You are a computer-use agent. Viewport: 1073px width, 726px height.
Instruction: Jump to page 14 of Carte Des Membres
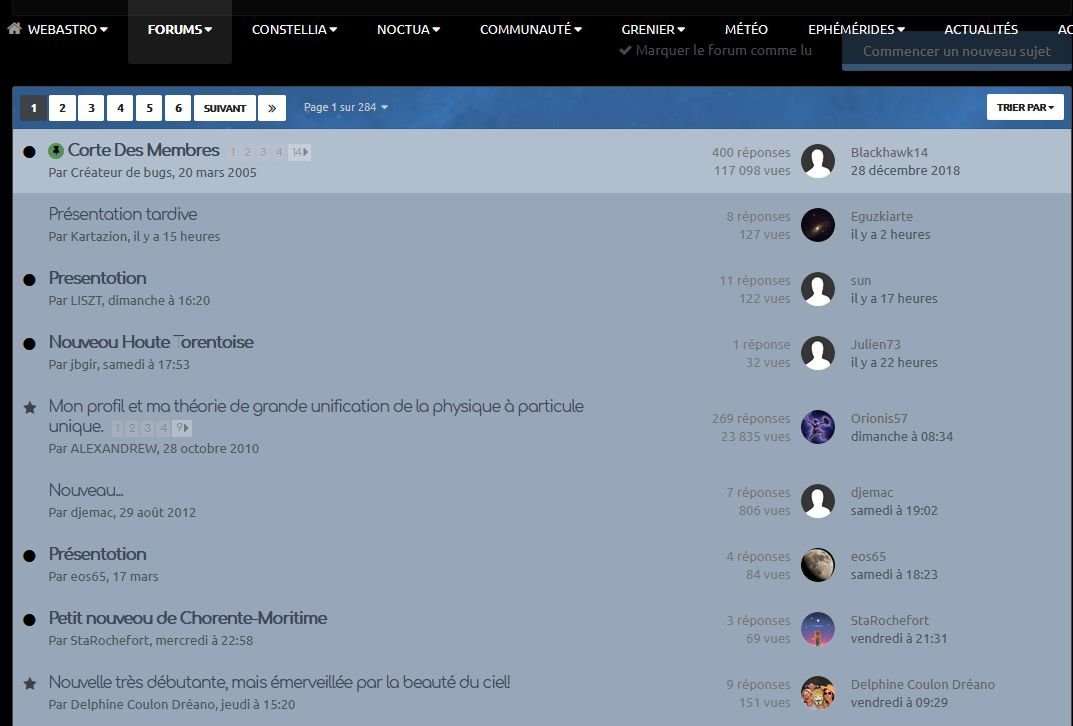(300, 152)
